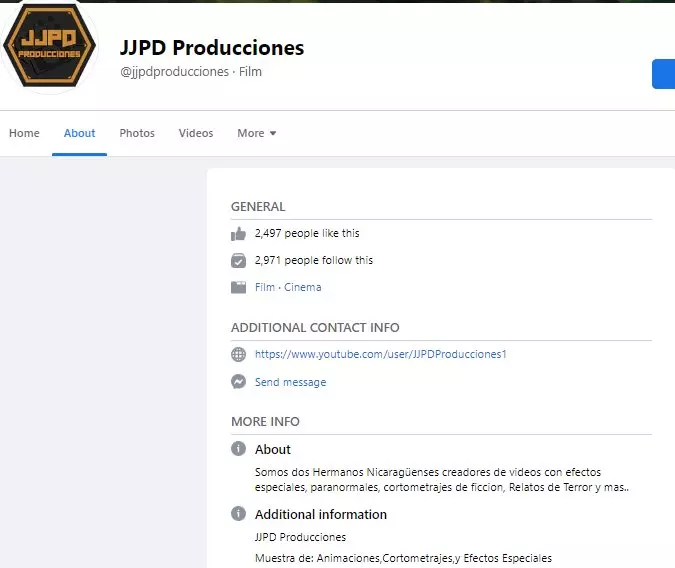
Task: Click the globe website icon
Action: (x=238, y=354)
